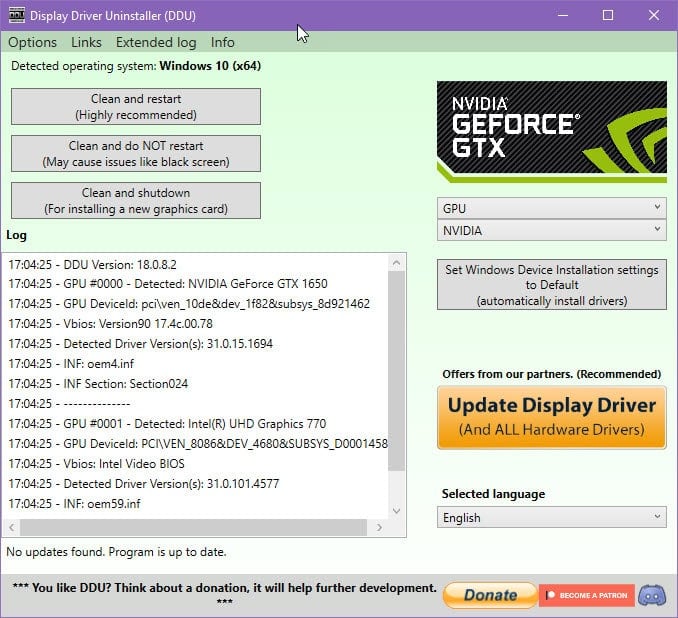Open the Discord icon link
This screenshot has width=678, height=618.
point(652,595)
